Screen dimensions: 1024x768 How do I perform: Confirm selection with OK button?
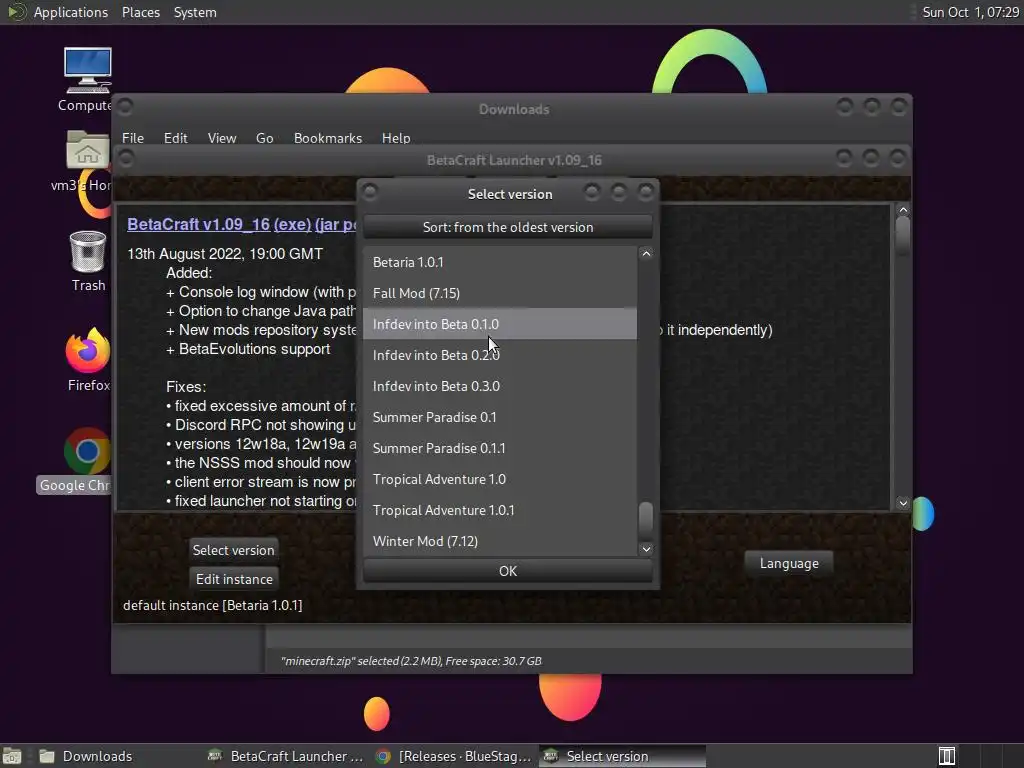coord(507,571)
